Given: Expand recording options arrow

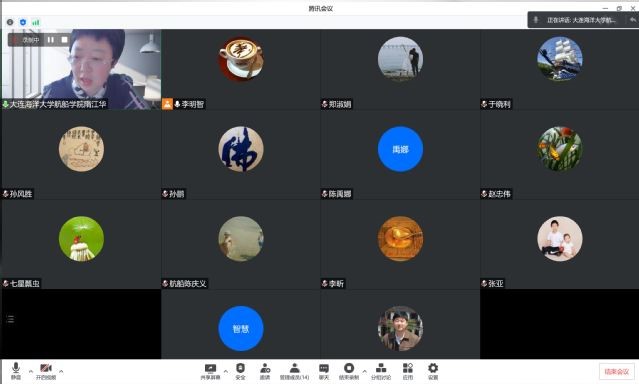Looking at the screenshot, I should (x=364, y=371).
